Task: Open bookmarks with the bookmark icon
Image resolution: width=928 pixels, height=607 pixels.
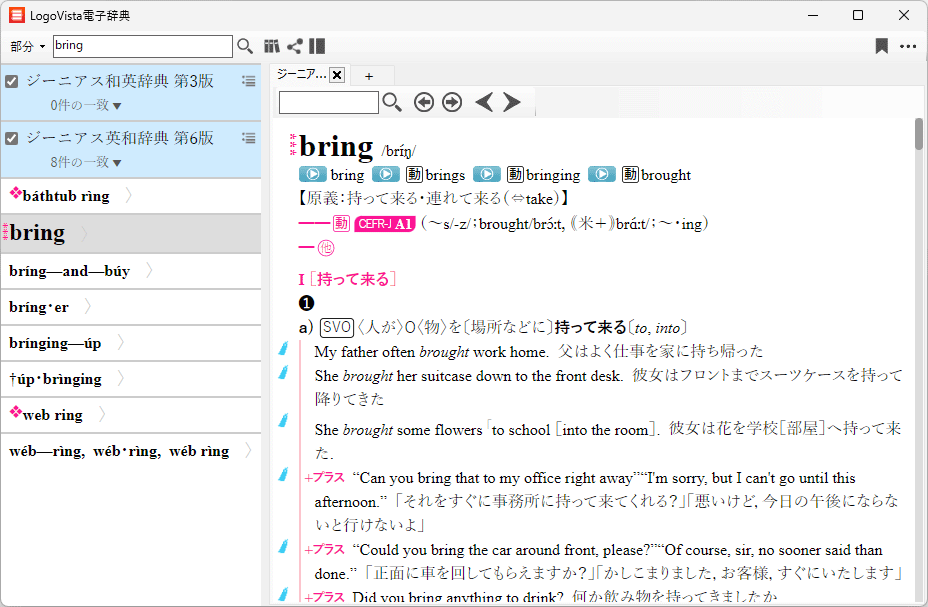Action: point(881,46)
